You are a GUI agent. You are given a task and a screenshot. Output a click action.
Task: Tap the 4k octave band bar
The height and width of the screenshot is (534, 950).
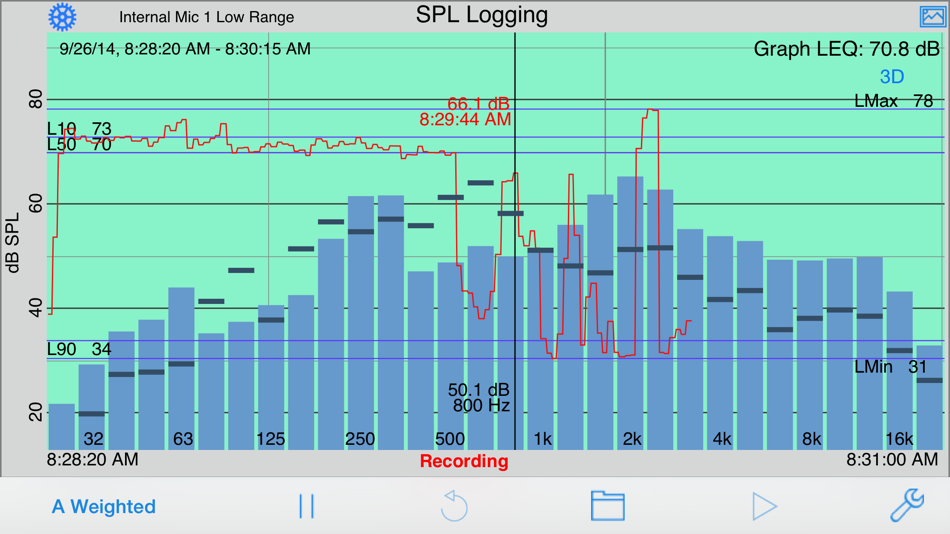coord(720,342)
